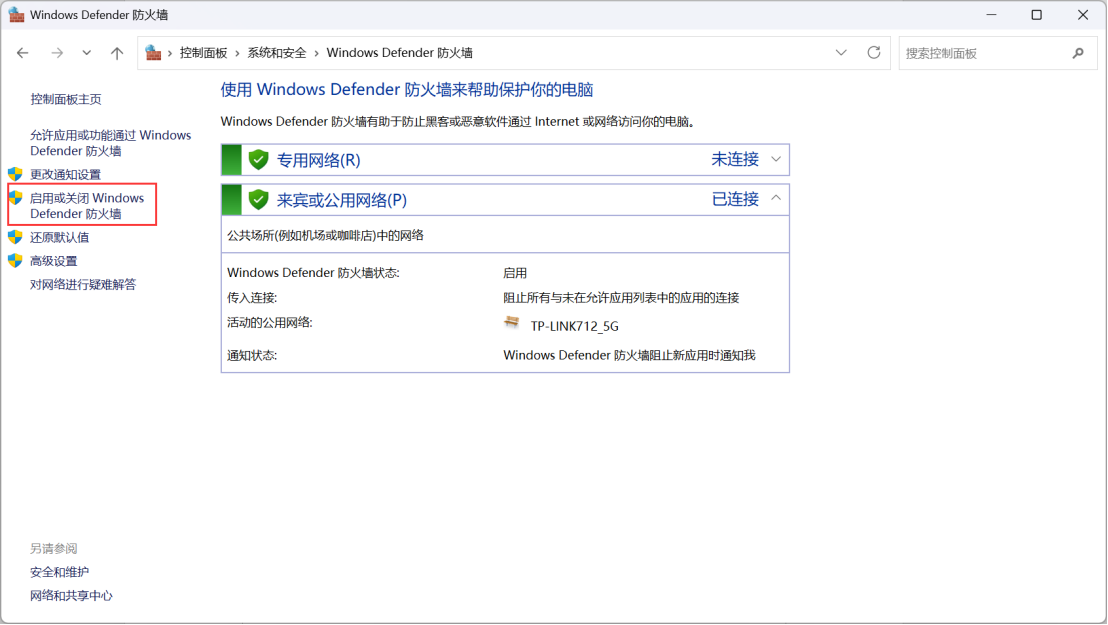Image resolution: width=1108 pixels, height=625 pixels.
Task: Go up one level with up arrow
Action: (x=117, y=53)
